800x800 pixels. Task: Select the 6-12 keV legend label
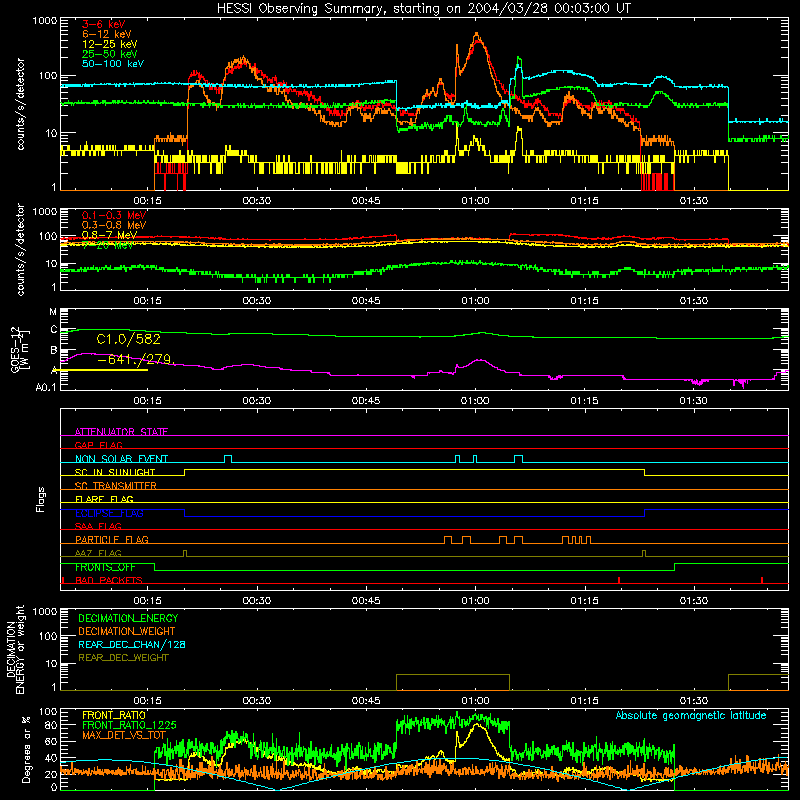tap(106, 34)
